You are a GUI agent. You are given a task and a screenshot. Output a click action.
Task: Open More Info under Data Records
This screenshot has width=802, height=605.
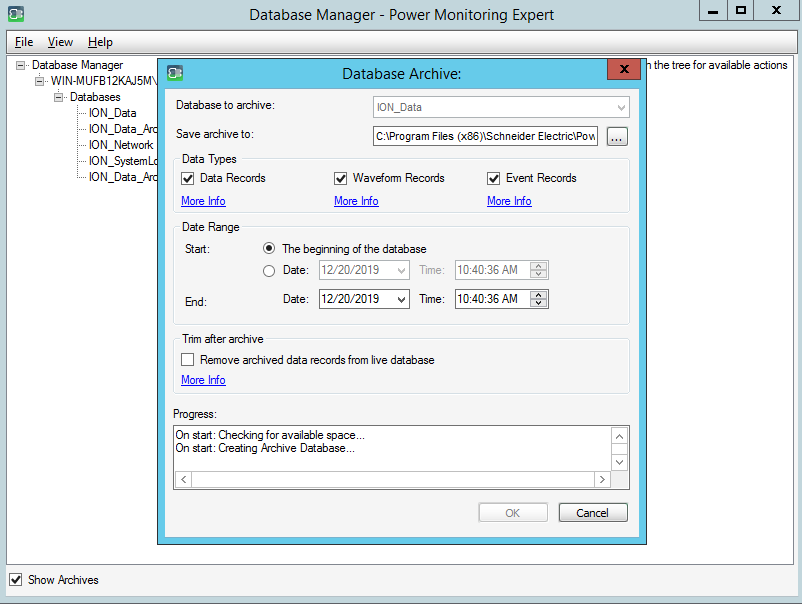(x=203, y=201)
